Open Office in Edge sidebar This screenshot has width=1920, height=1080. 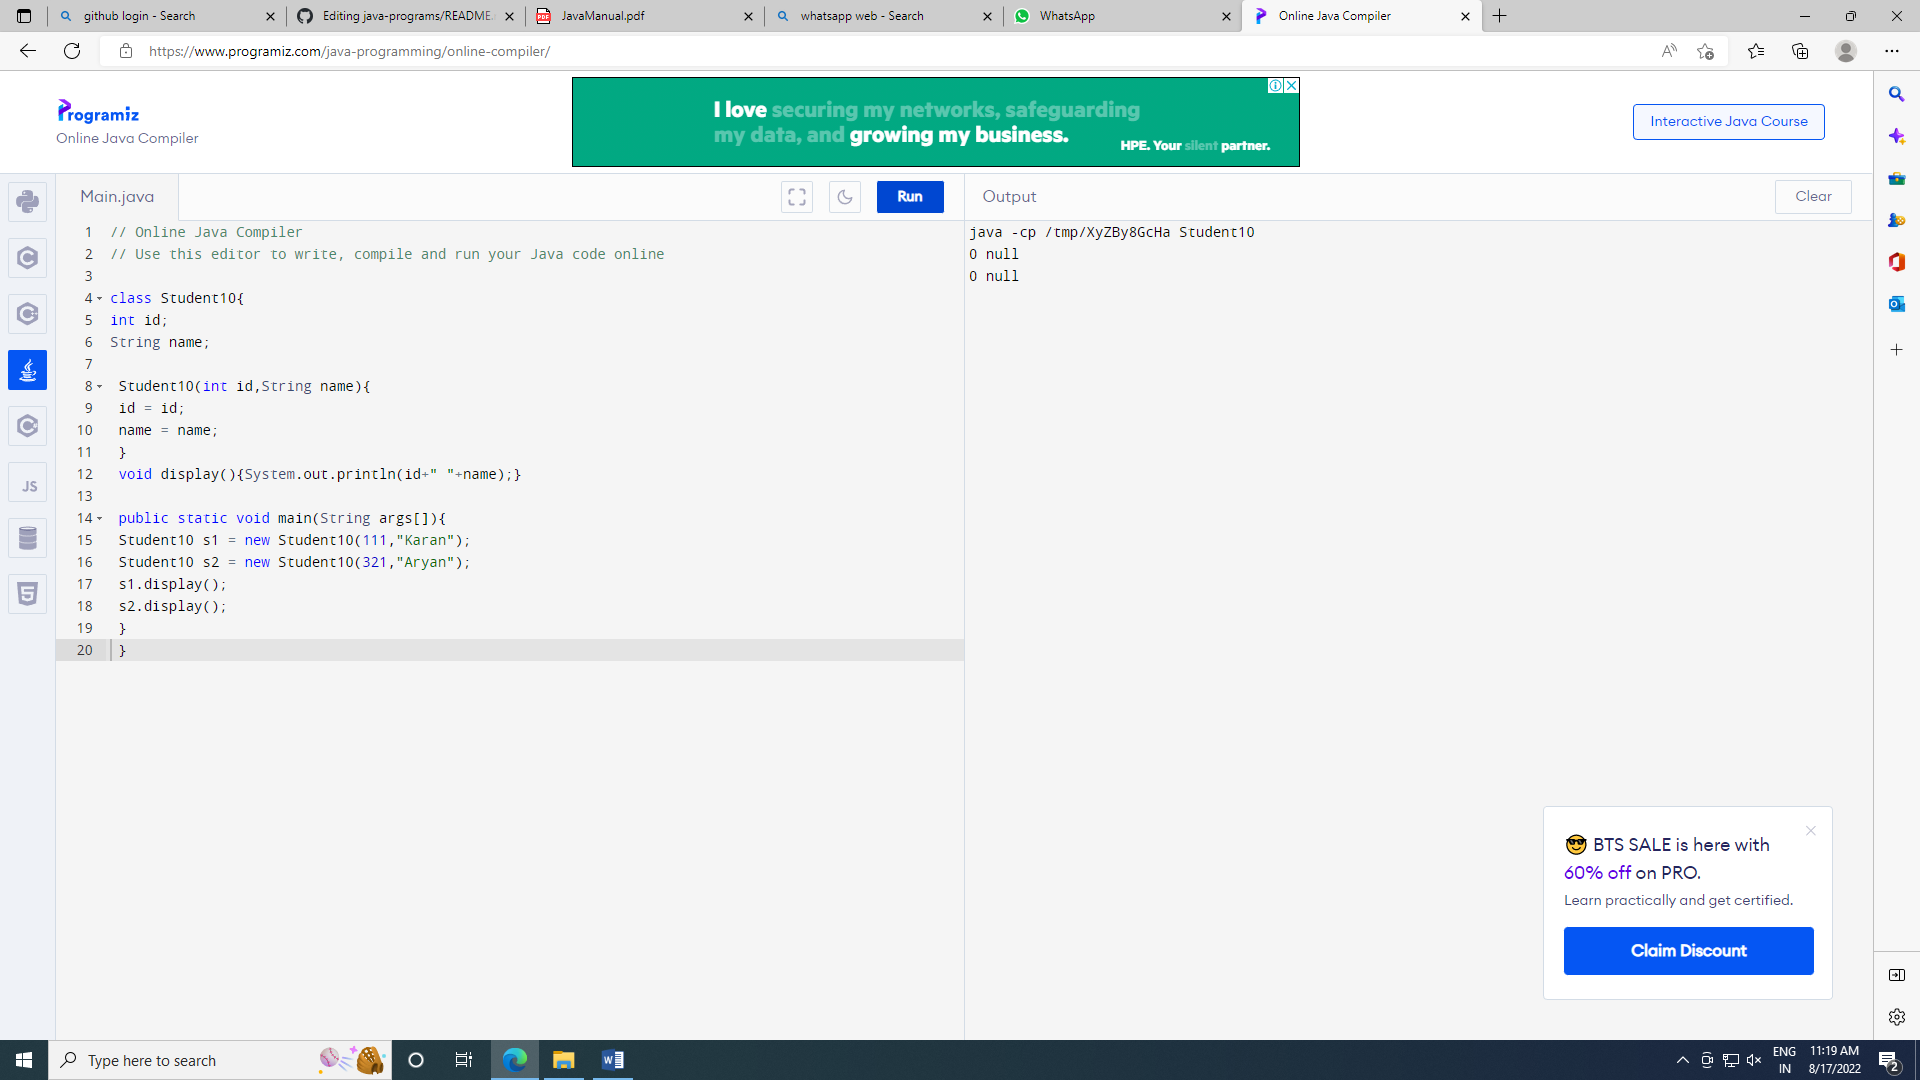pyautogui.click(x=1896, y=262)
